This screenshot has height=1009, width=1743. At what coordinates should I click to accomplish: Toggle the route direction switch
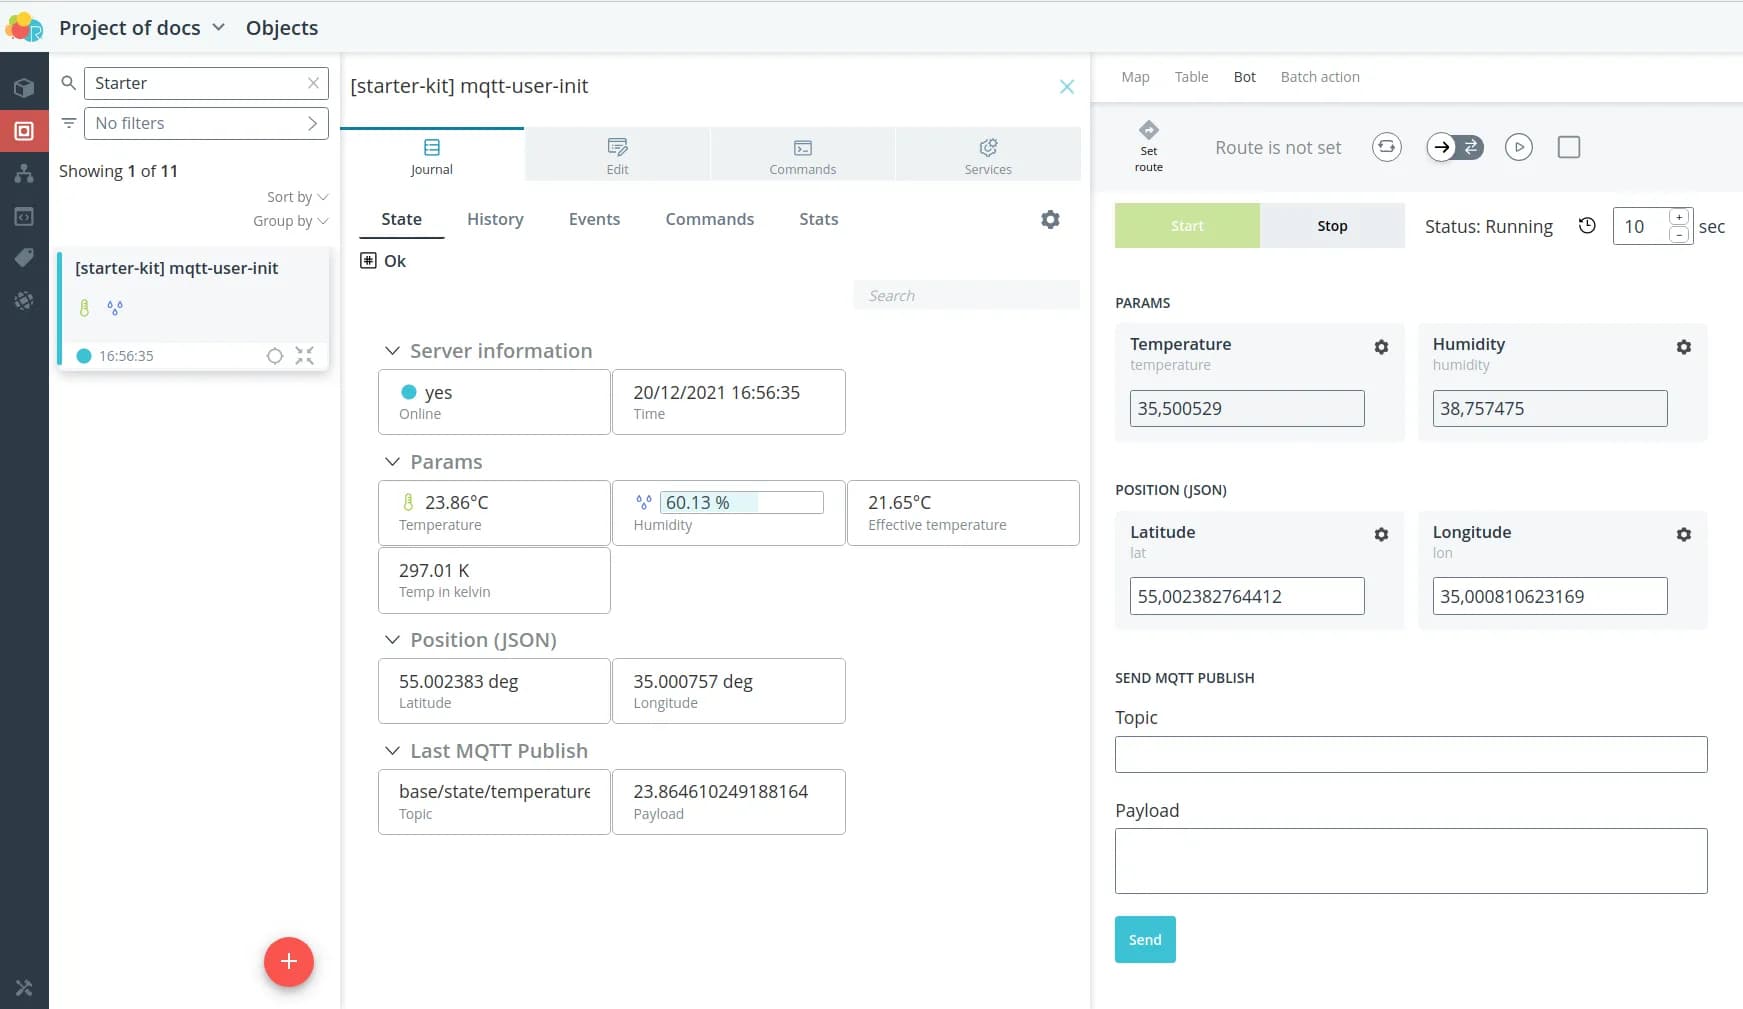tap(1455, 148)
